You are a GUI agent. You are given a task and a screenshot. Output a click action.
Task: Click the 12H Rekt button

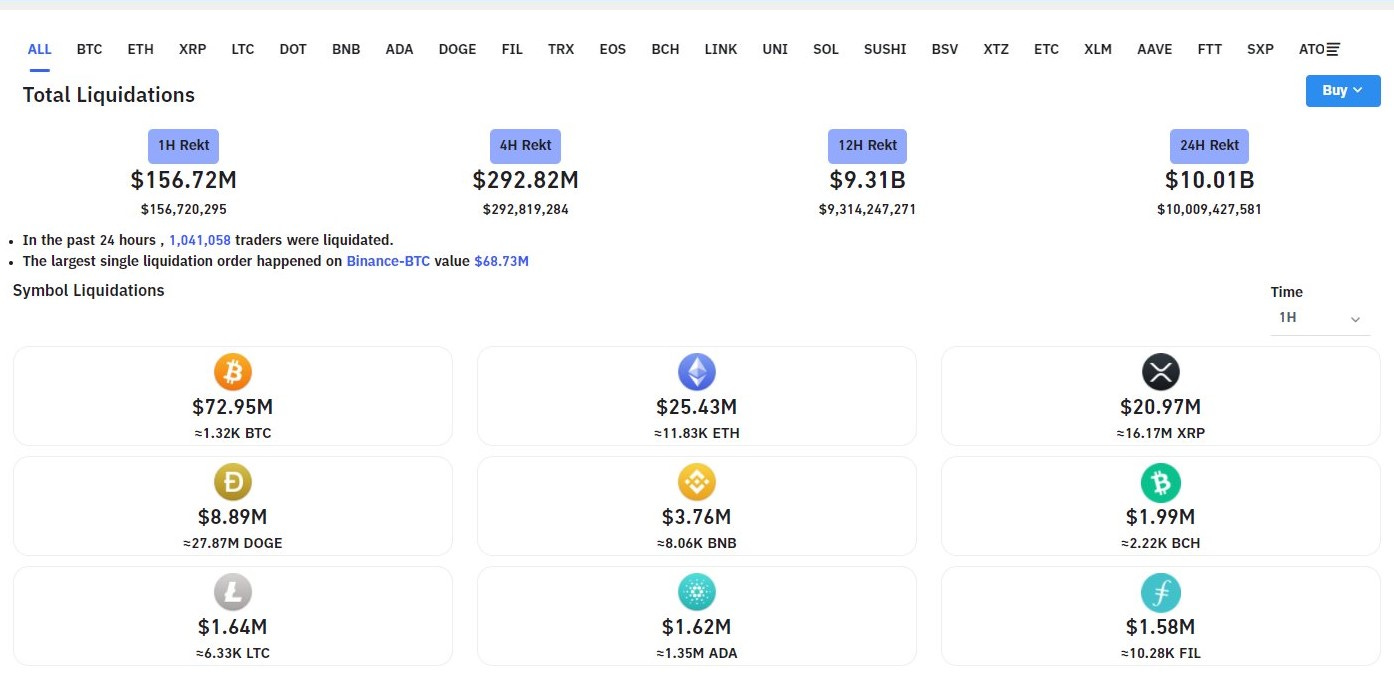[x=868, y=146]
